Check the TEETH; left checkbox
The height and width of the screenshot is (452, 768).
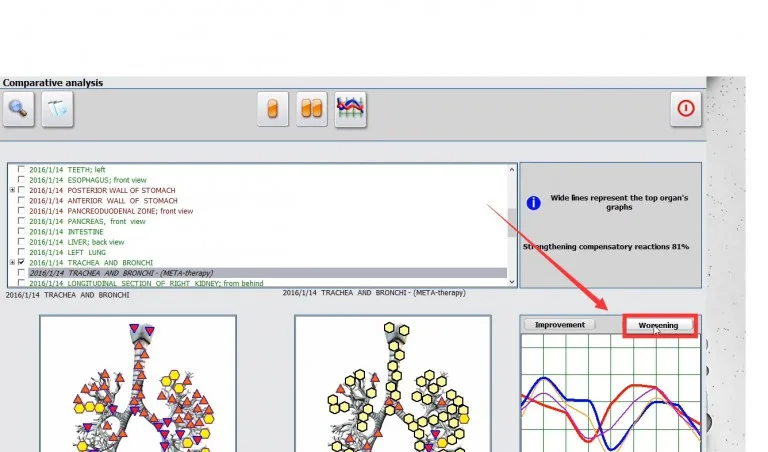pos(22,170)
